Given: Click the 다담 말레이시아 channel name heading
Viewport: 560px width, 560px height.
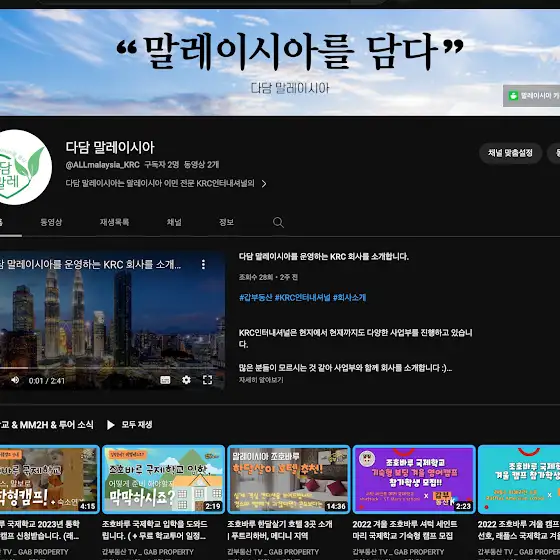Looking at the screenshot, I should (x=110, y=148).
